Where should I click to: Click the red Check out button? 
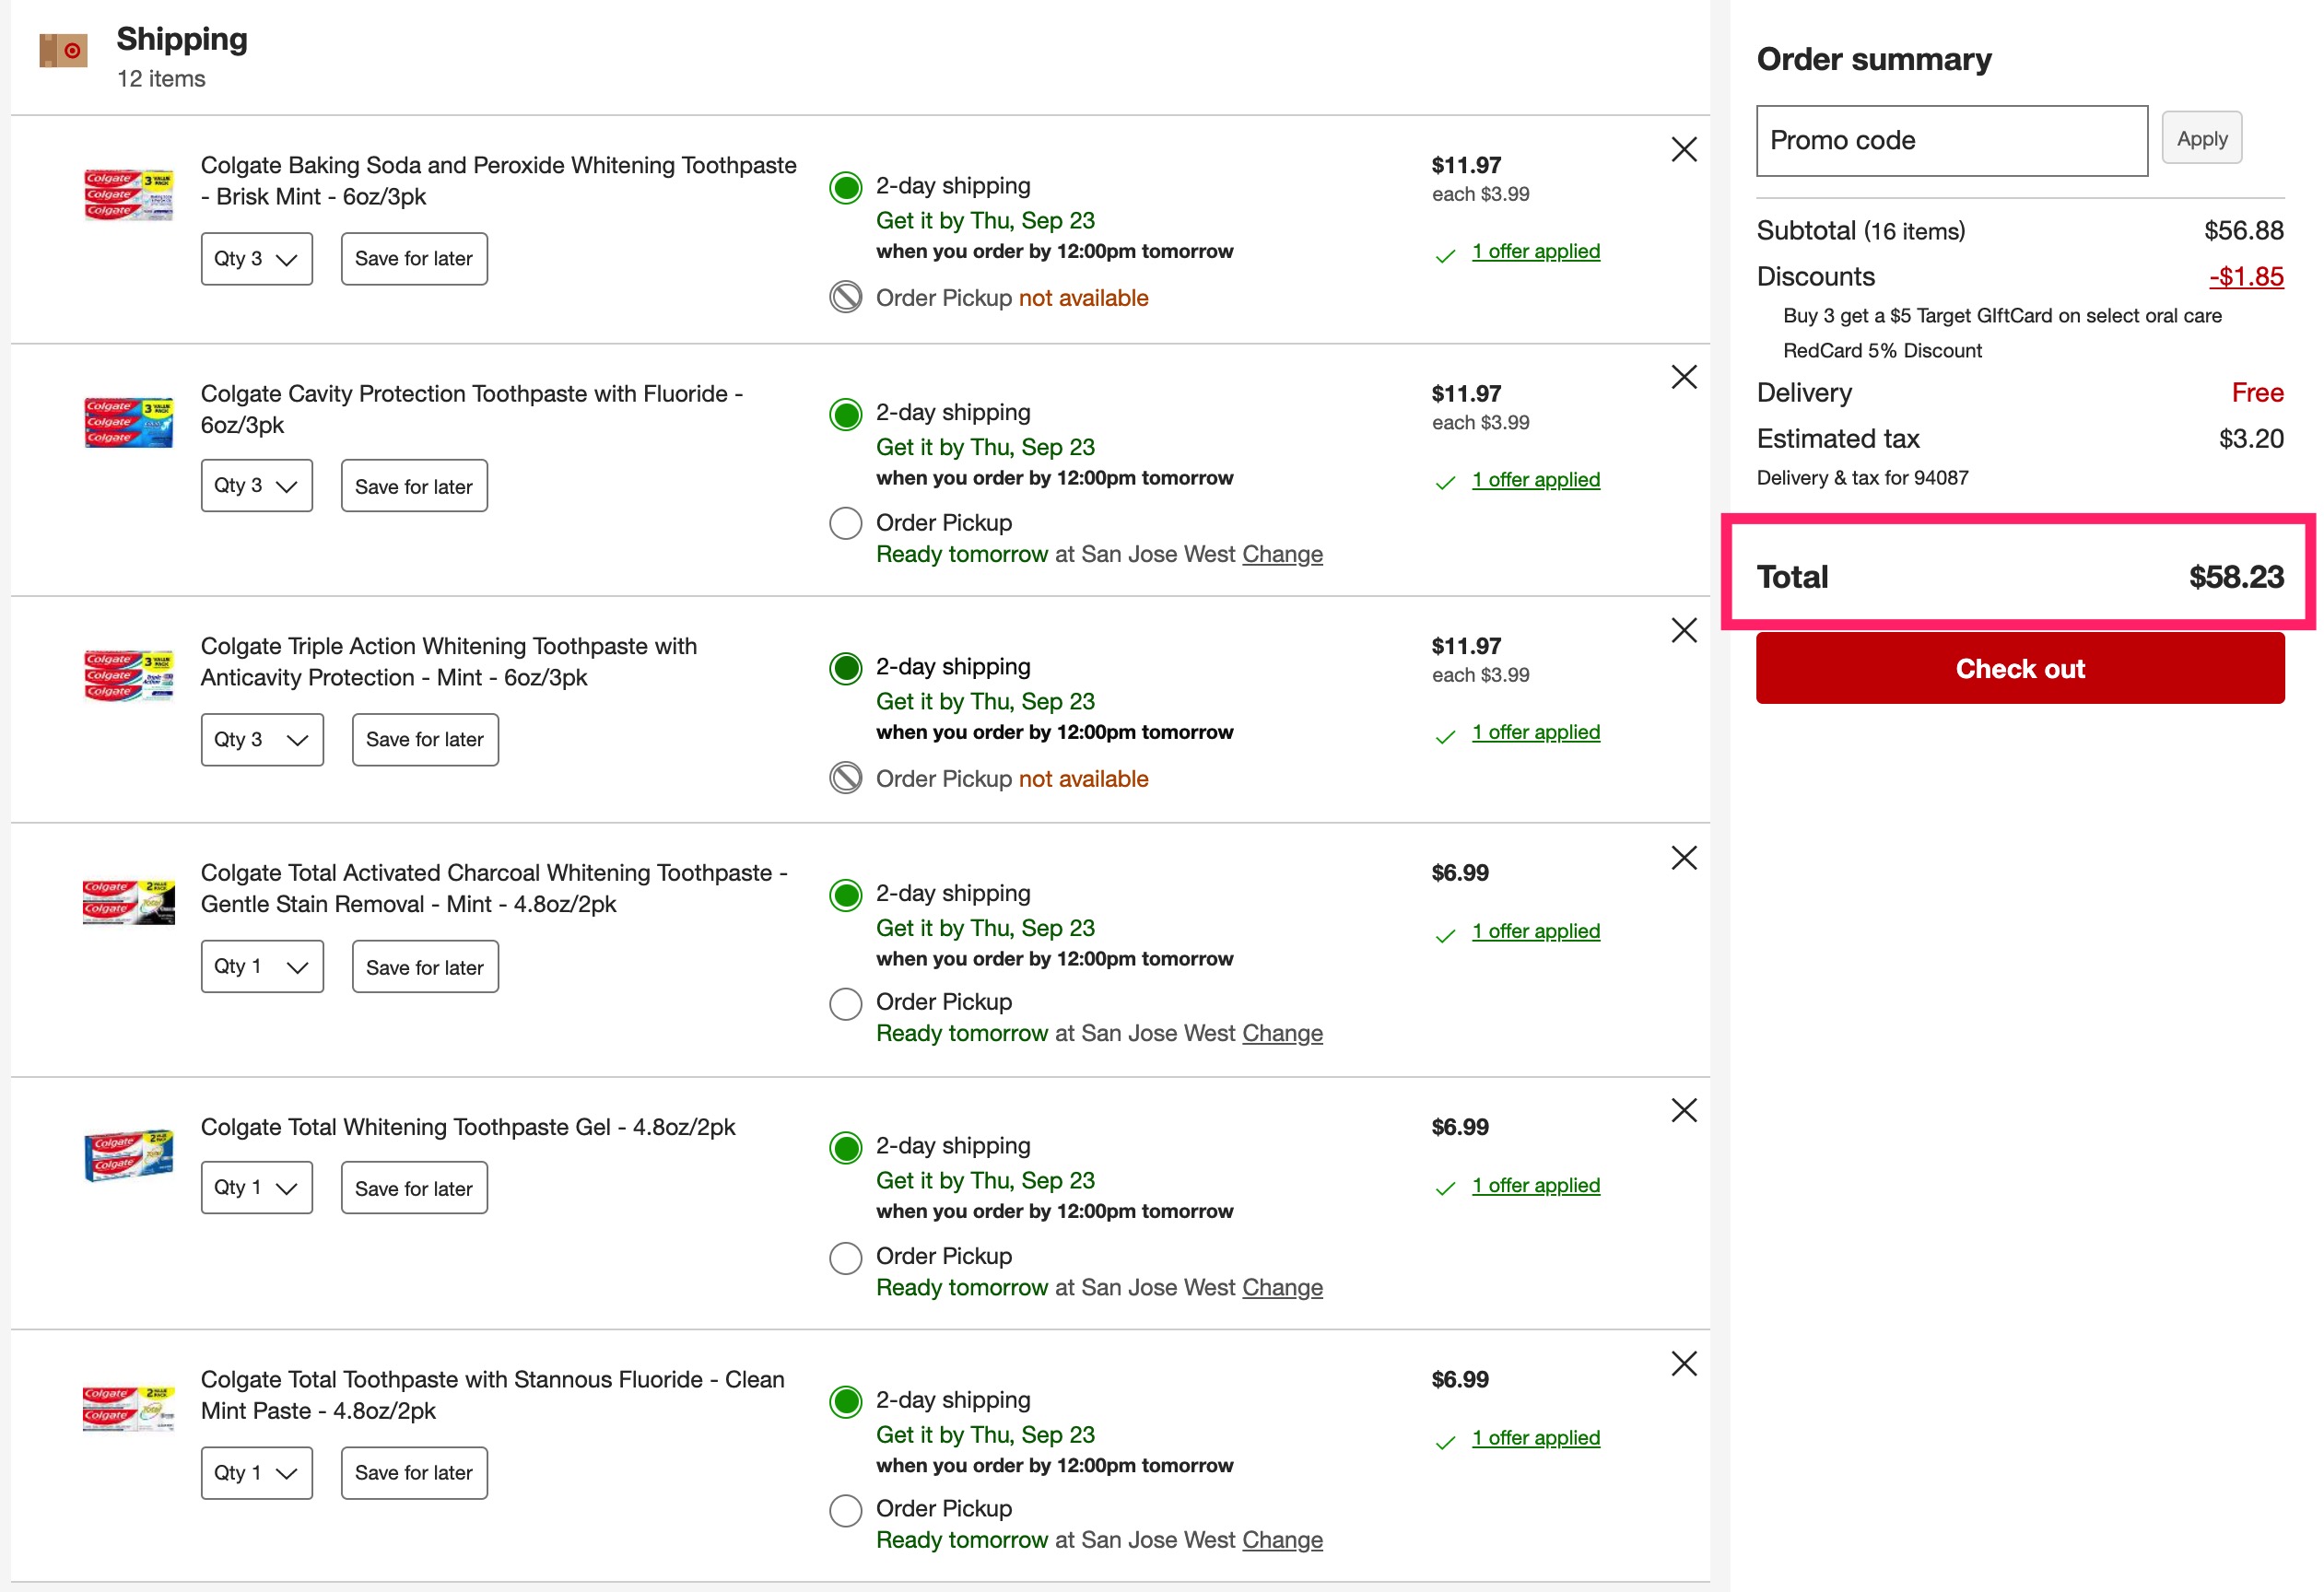(x=2019, y=668)
